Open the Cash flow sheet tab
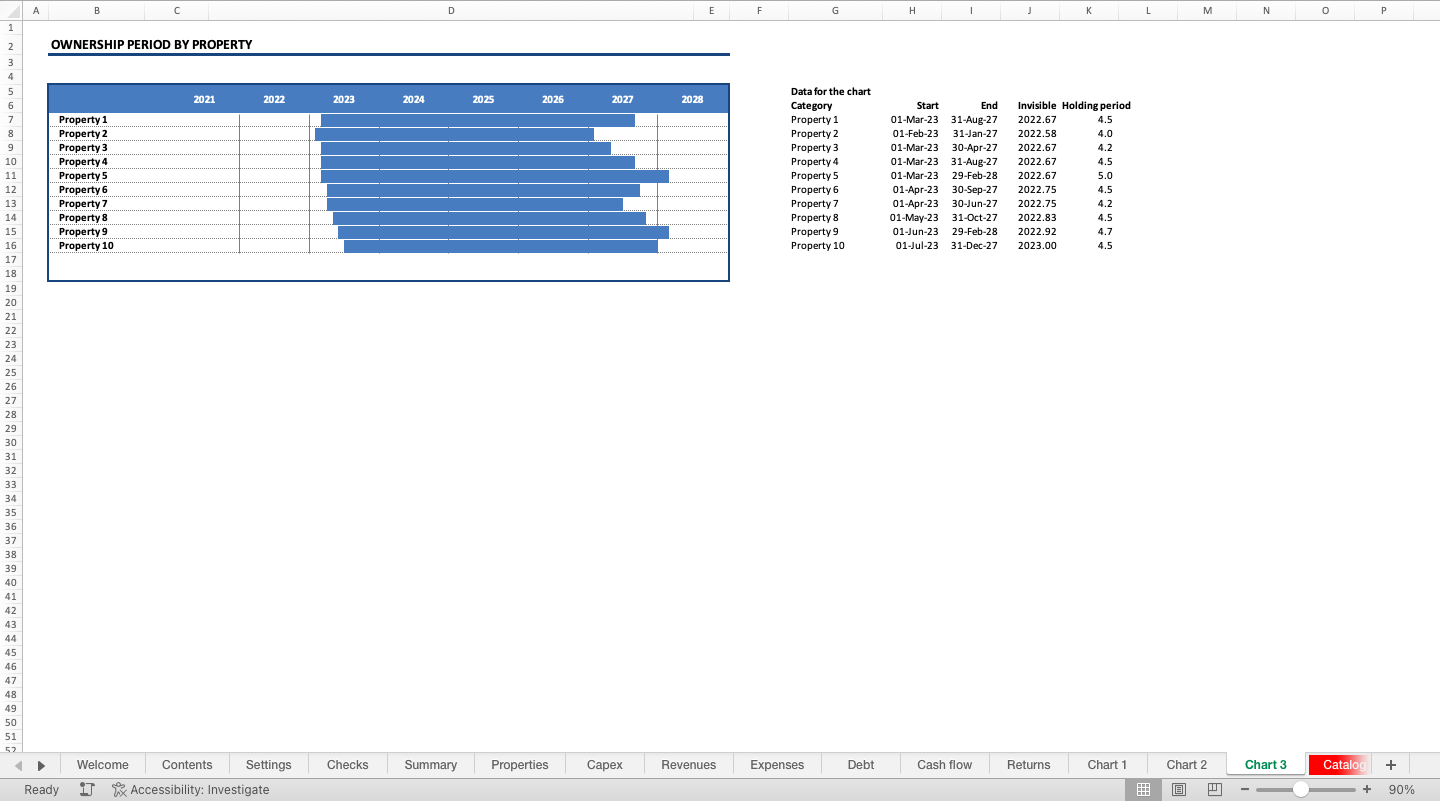The image size is (1440, 801). click(945, 764)
